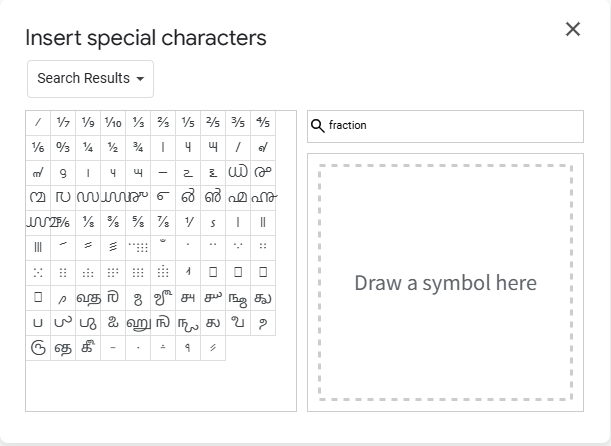This screenshot has width=611, height=446.
Task: Select the zero-thirds (↉) fraction character
Action: coord(63,148)
